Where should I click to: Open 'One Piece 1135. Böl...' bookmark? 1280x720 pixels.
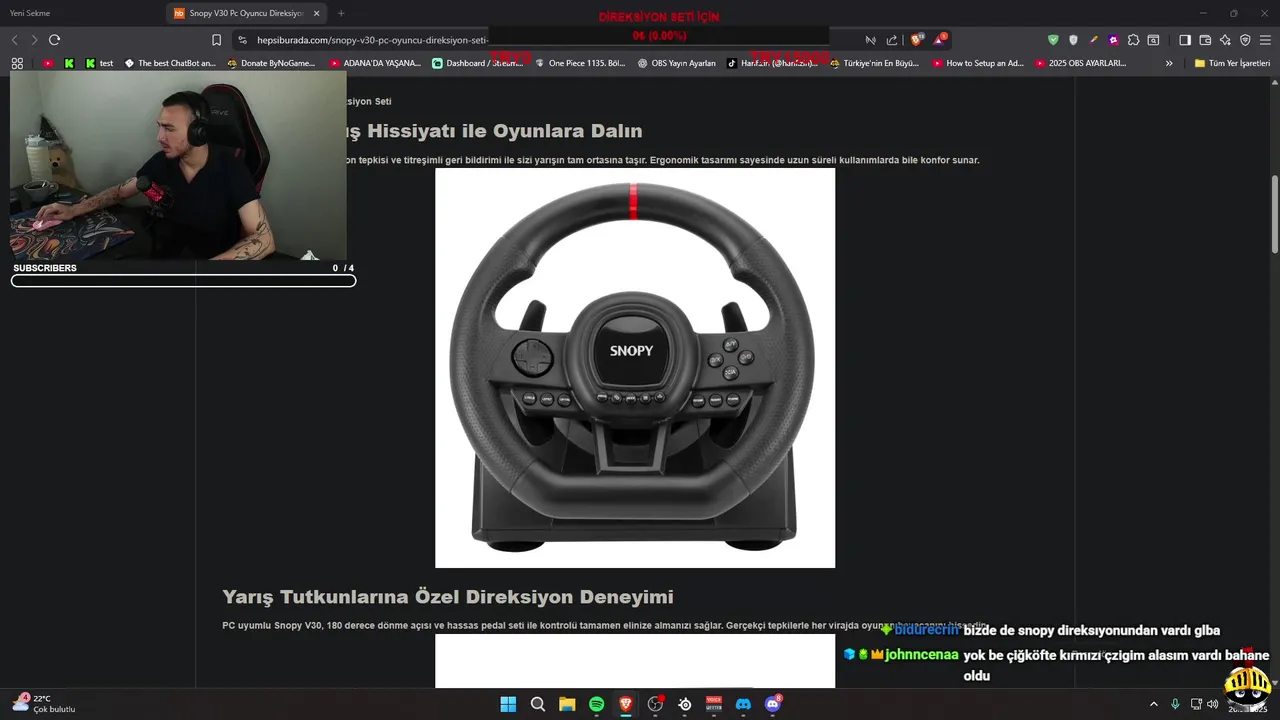580,63
